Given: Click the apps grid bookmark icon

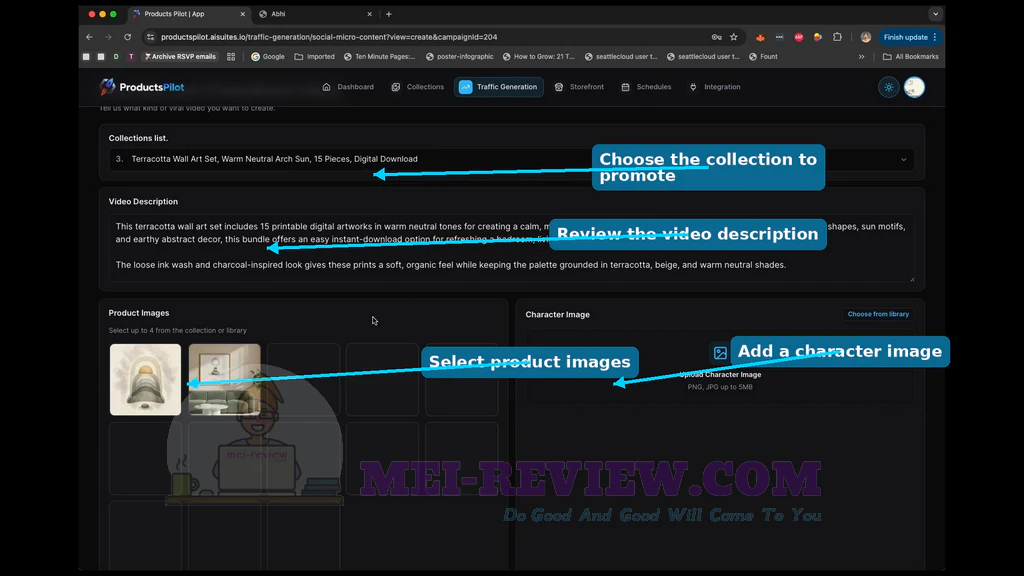Looking at the screenshot, I should tap(231, 57).
